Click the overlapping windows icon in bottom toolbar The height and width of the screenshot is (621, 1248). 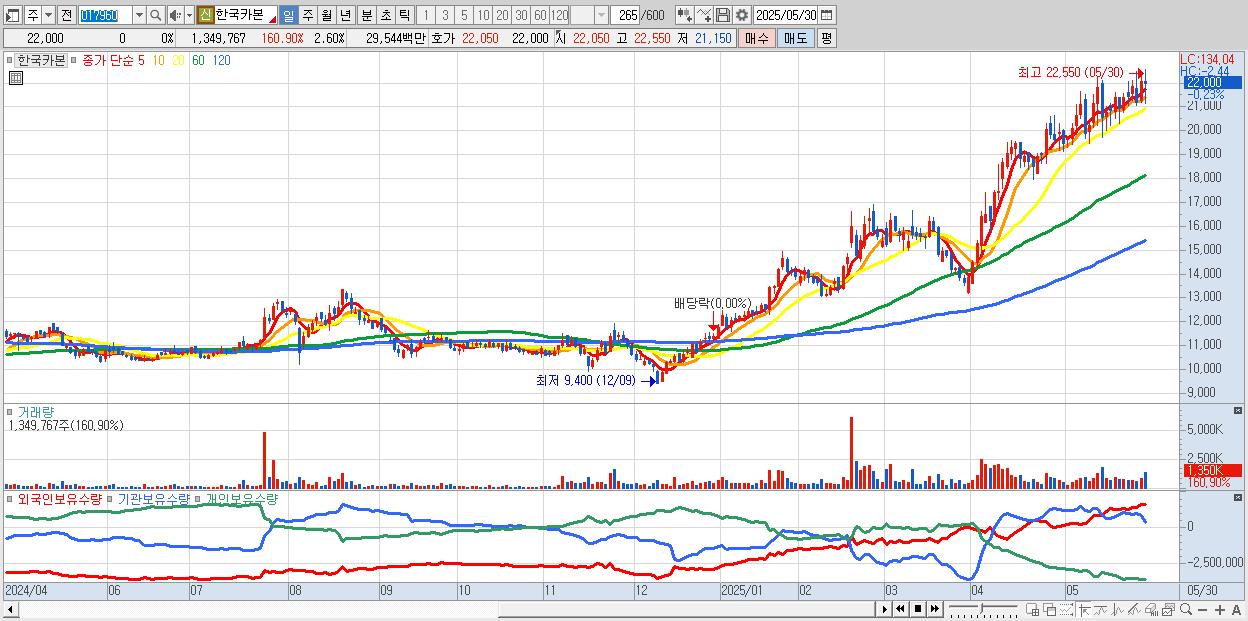pos(1050,609)
